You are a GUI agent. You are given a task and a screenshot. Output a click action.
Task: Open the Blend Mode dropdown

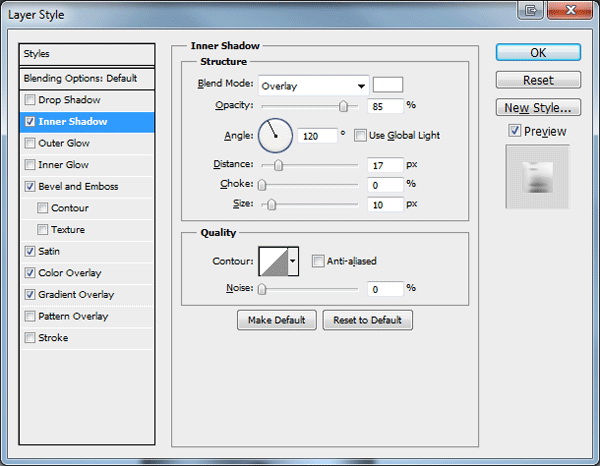coord(313,86)
